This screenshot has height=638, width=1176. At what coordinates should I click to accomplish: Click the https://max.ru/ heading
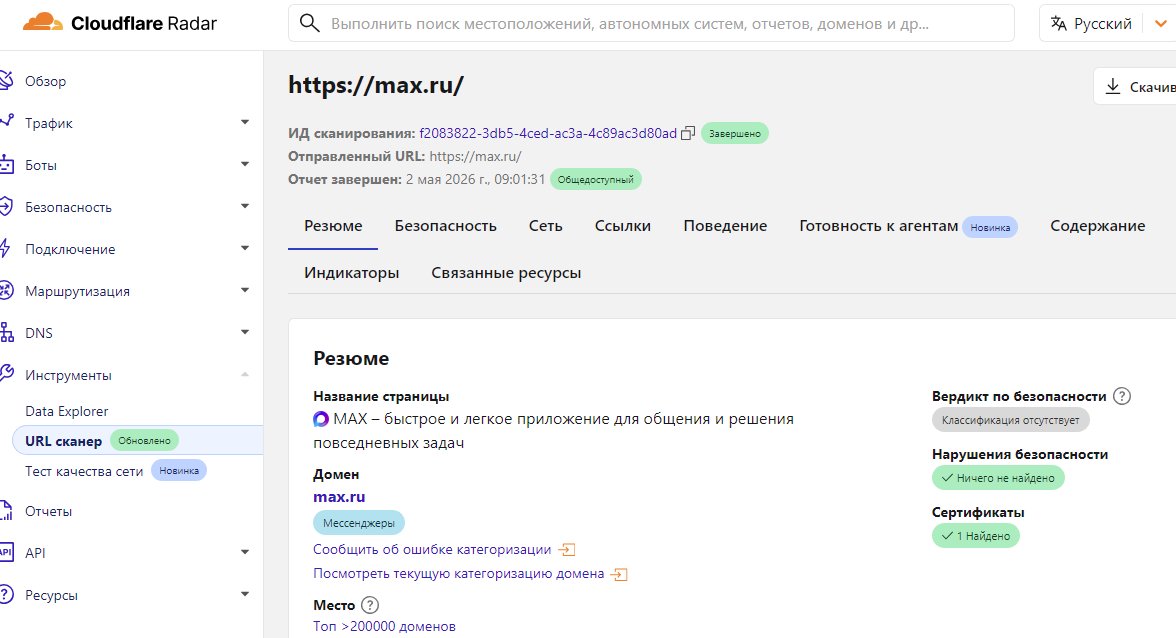click(x=376, y=85)
